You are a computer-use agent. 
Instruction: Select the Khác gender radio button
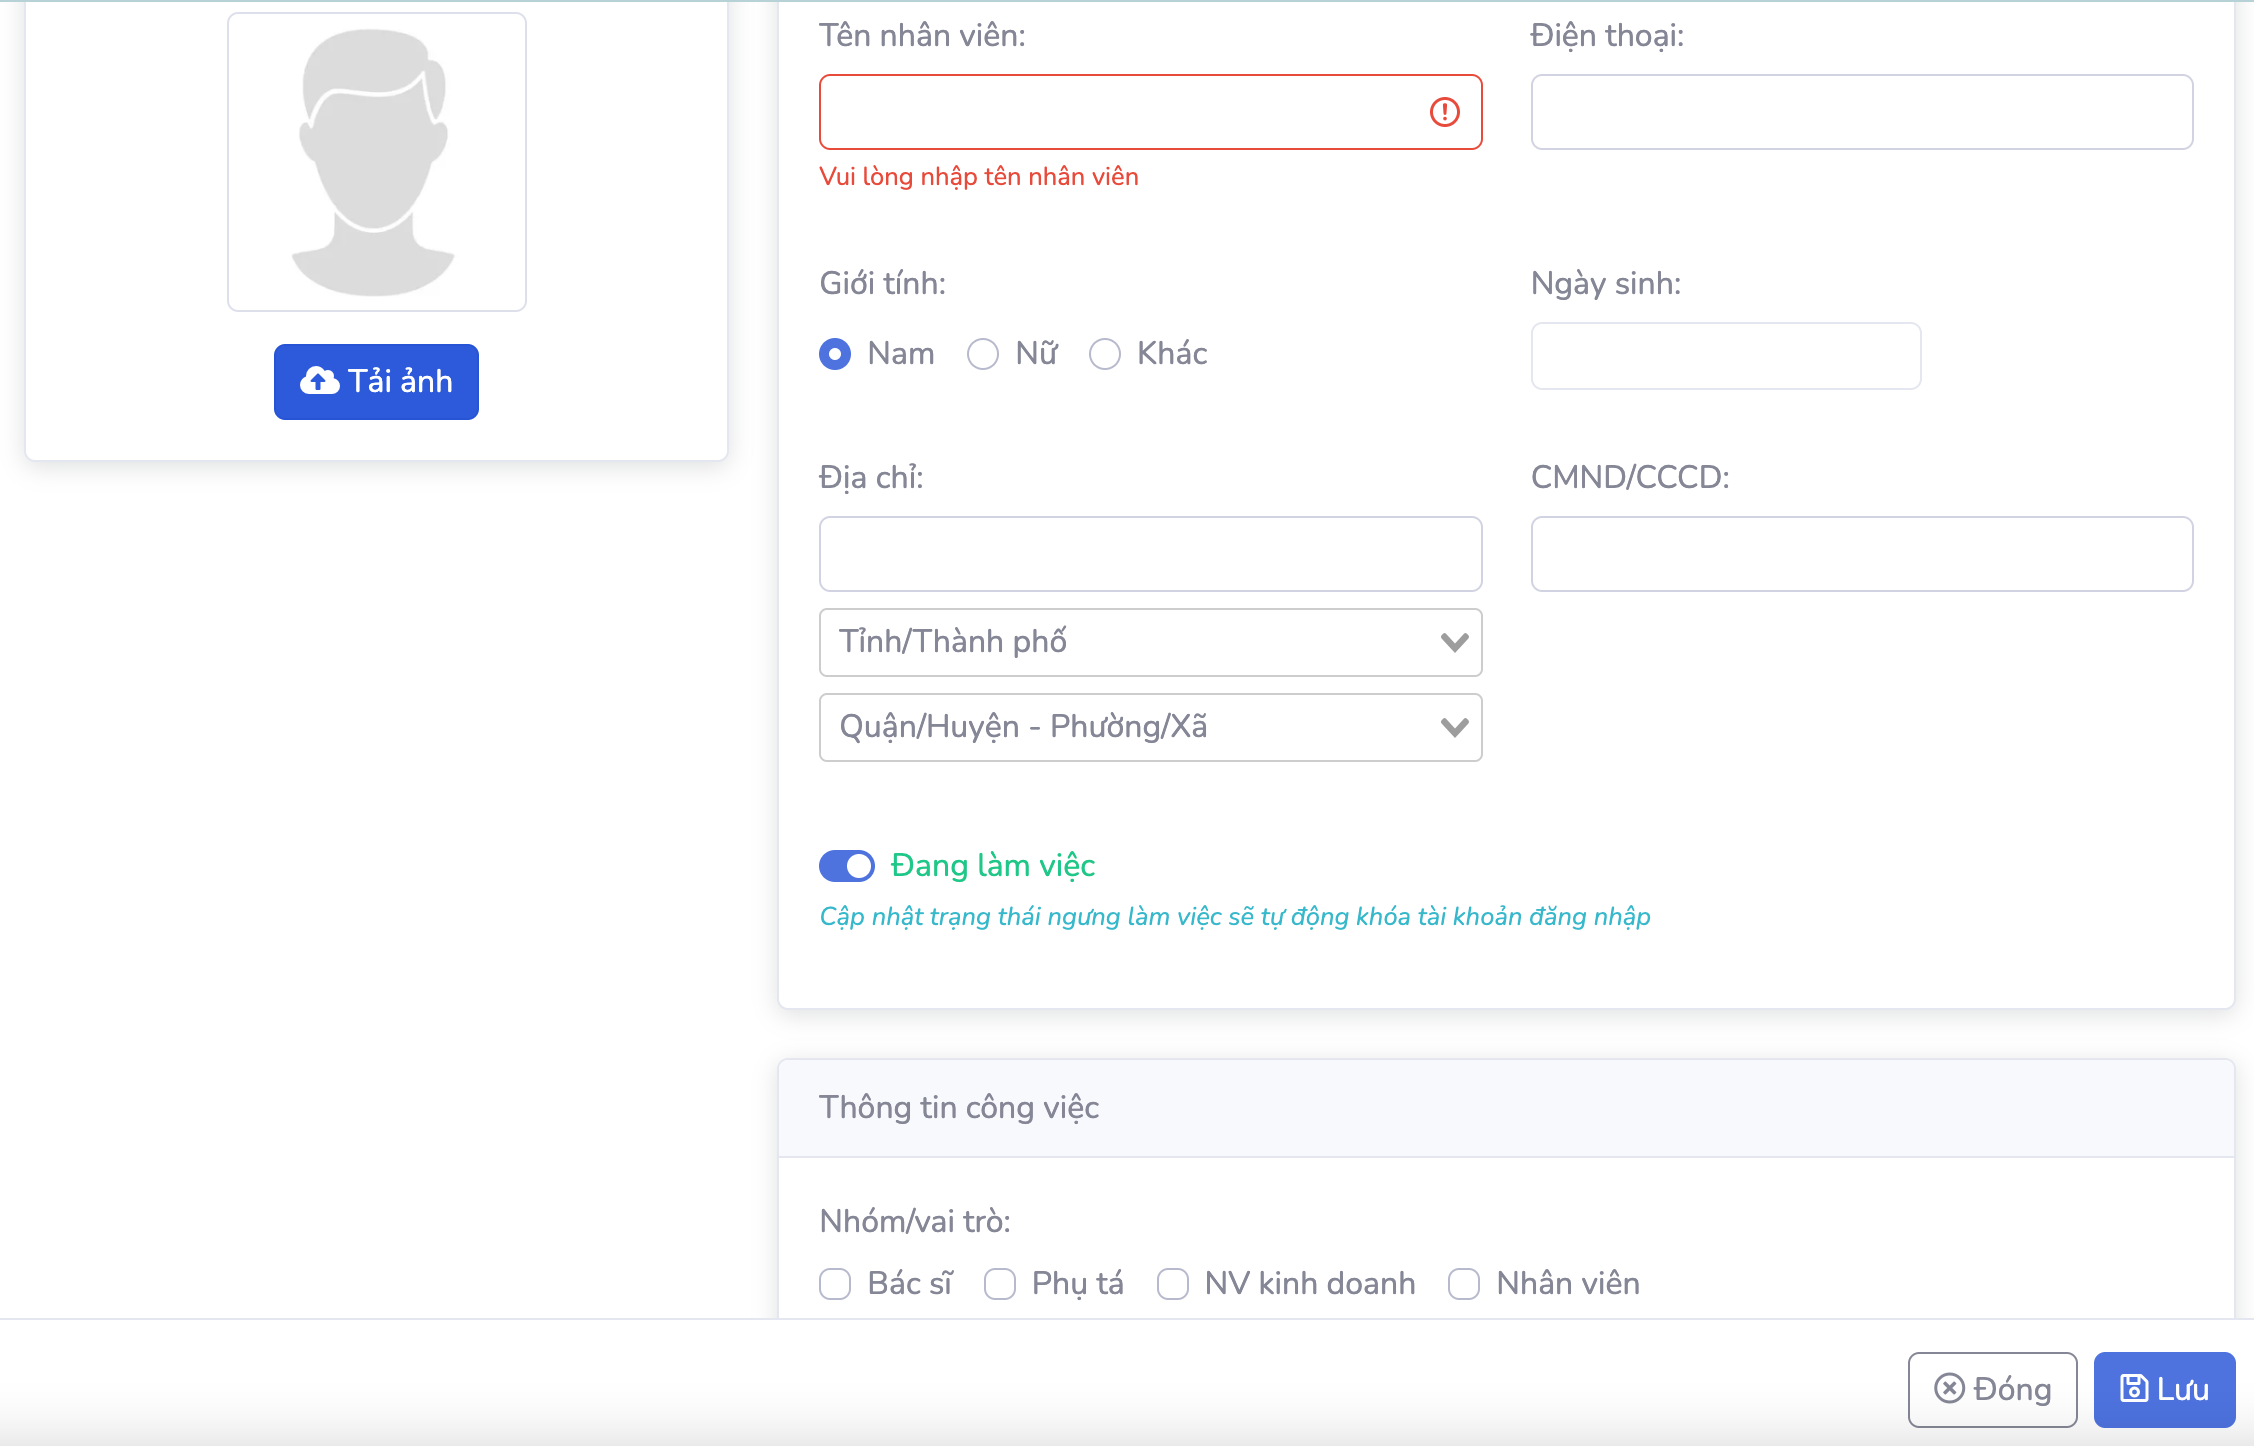[1105, 354]
